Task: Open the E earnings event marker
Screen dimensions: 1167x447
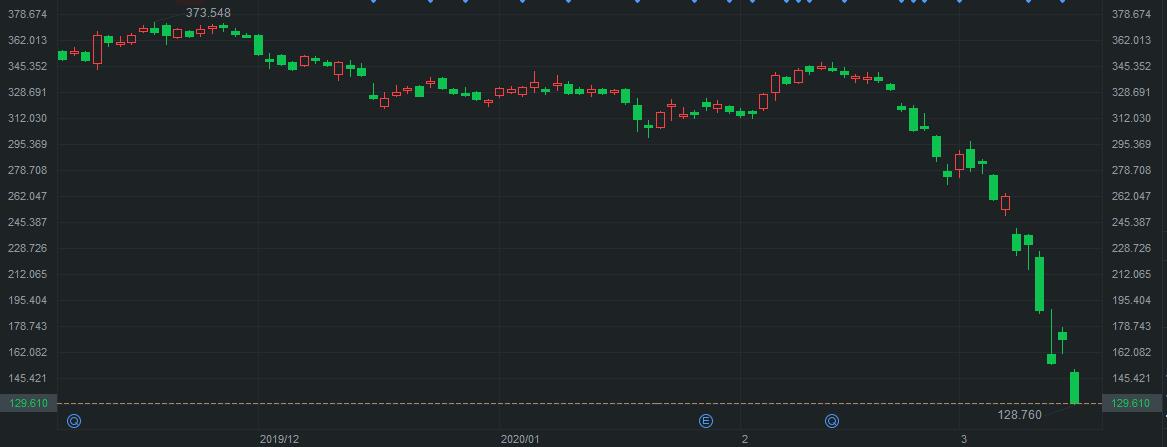Action: pos(706,422)
